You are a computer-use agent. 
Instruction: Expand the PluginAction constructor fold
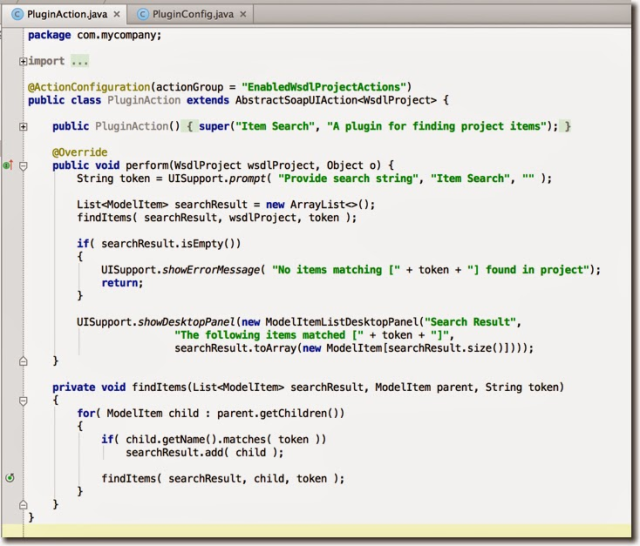pos(23,127)
